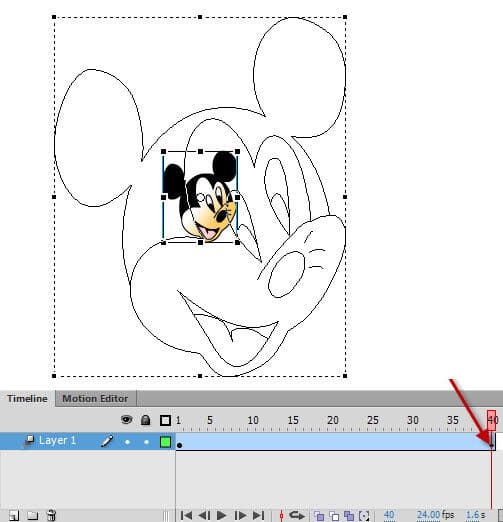Step forward one frame
Image resolution: width=503 pixels, height=522 pixels.
pyautogui.click(x=240, y=515)
